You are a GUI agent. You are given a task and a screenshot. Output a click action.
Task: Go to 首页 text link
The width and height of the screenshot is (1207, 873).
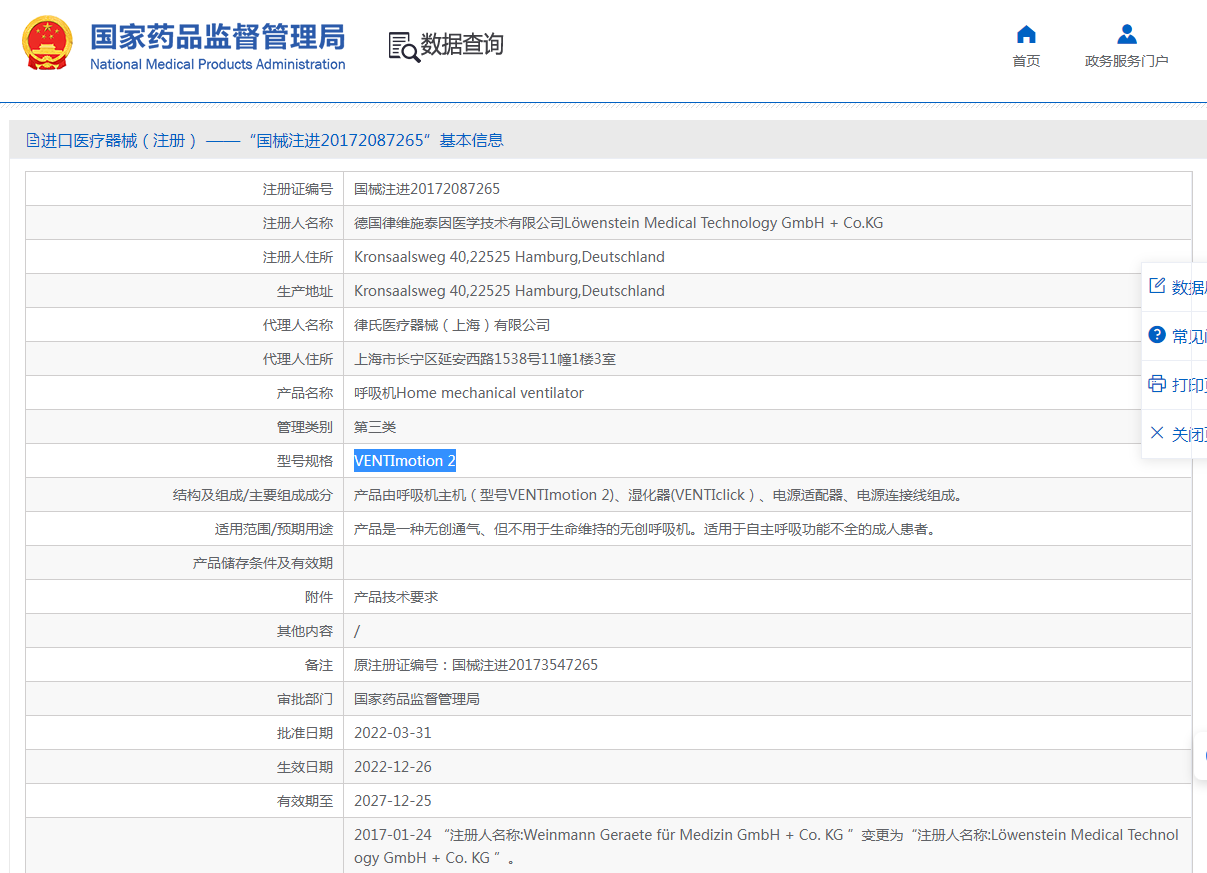tap(1026, 61)
